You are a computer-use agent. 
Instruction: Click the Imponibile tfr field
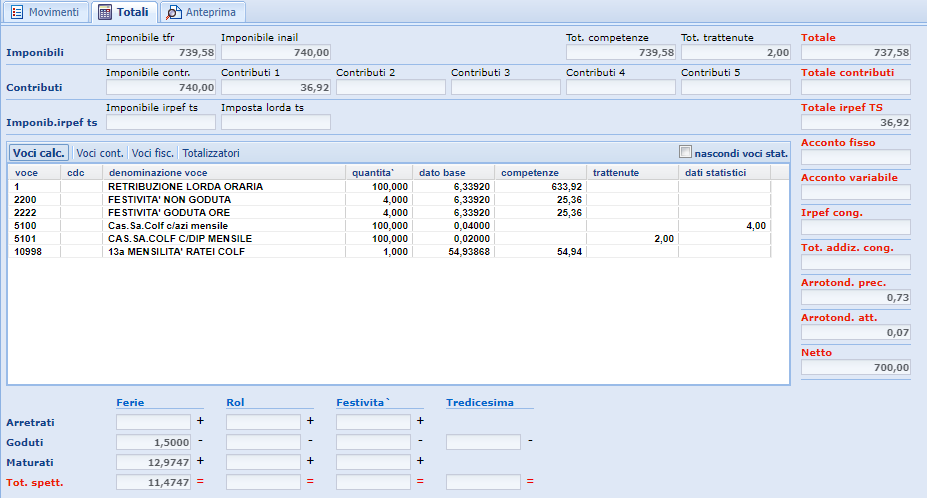click(x=161, y=53)
